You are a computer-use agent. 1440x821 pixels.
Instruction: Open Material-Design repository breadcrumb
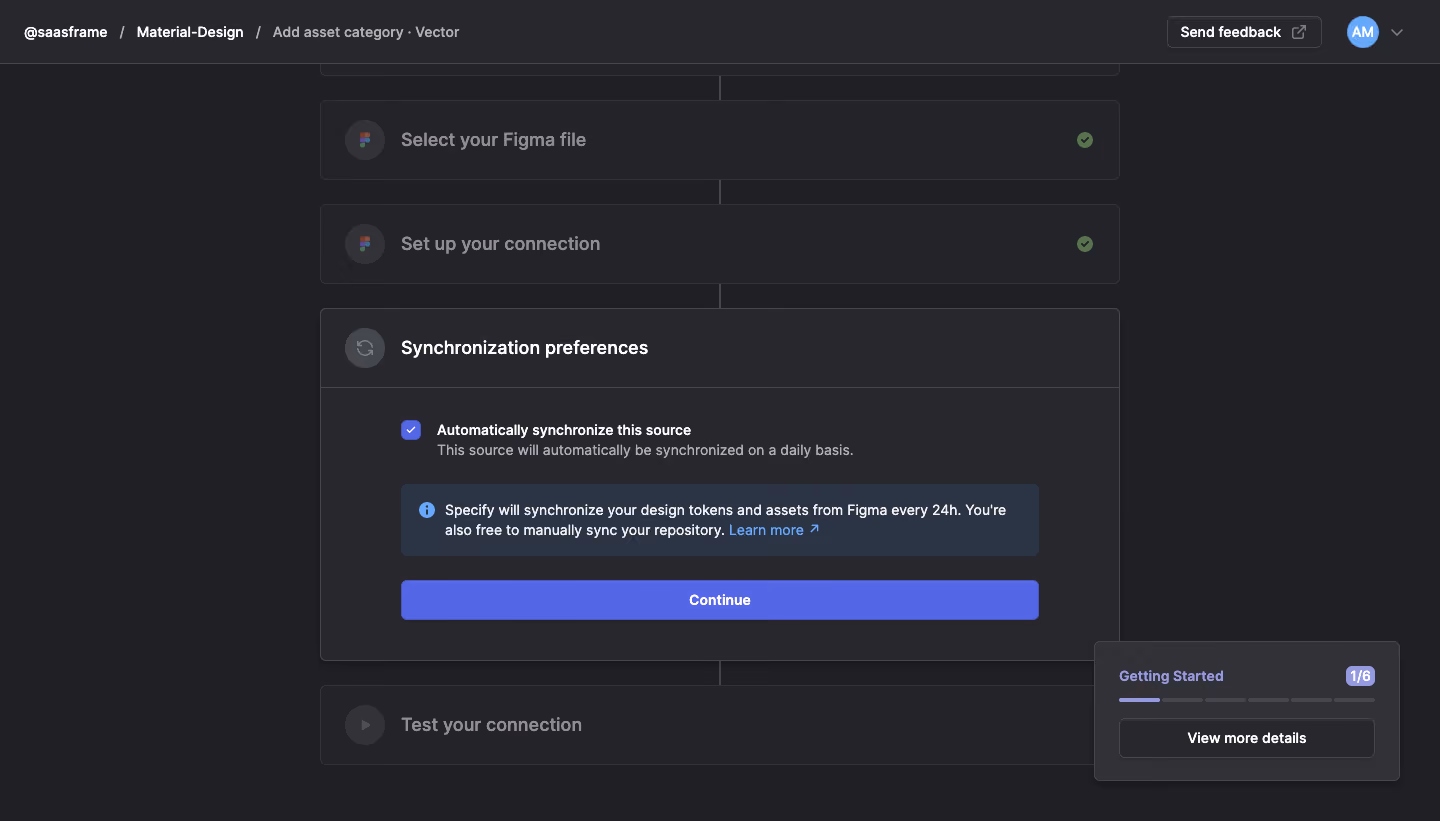click(x=190, y=32)
